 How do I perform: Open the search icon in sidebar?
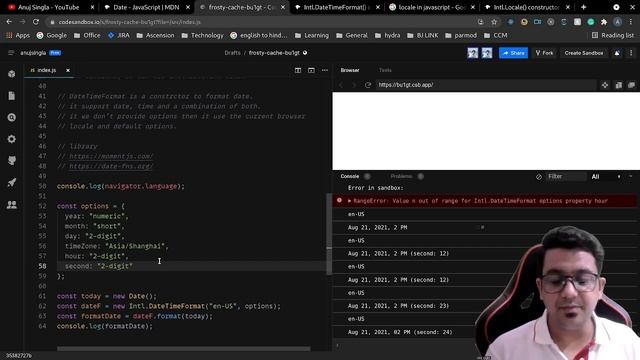tap(12, 118)
